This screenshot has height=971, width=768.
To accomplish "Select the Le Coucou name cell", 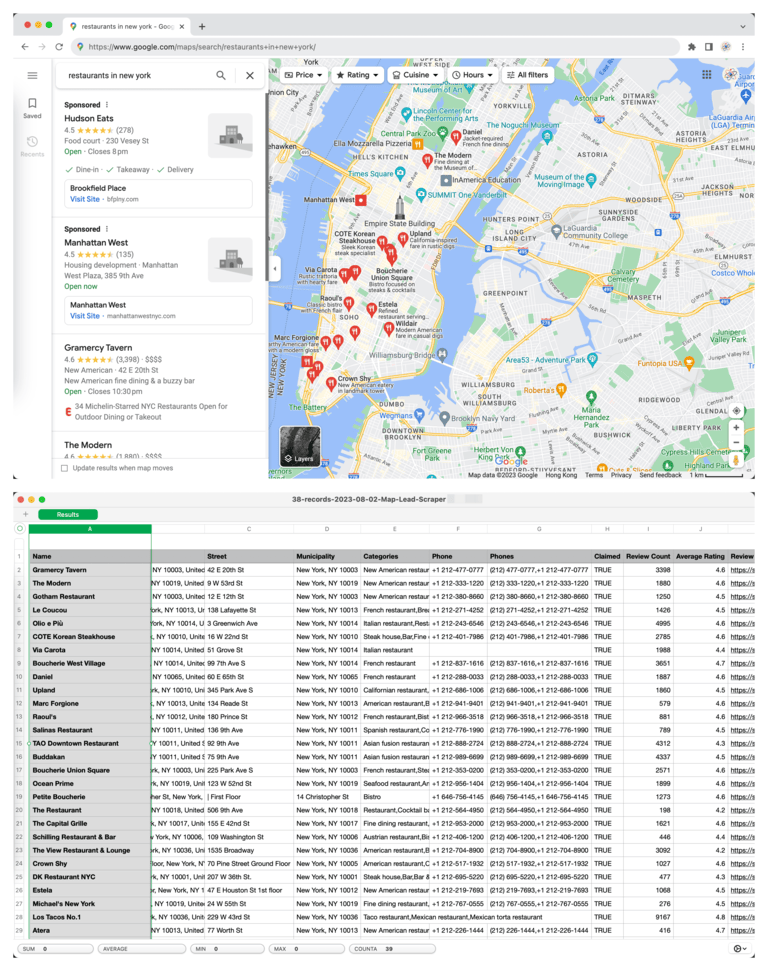I will tap(90, 610).
